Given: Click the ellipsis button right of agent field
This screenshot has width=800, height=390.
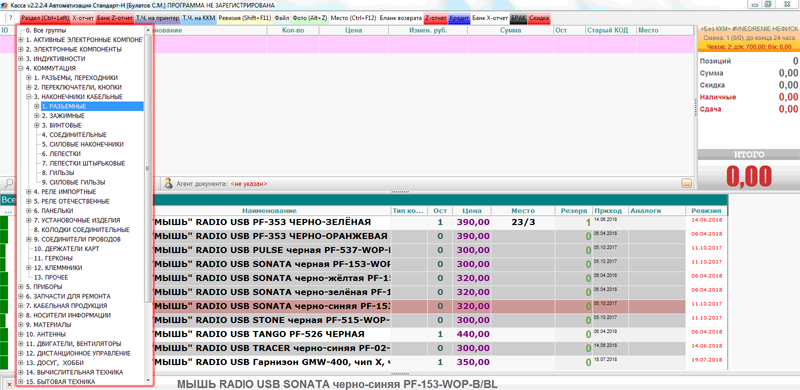Looking at the screenshot, I should tap(686, 183).
